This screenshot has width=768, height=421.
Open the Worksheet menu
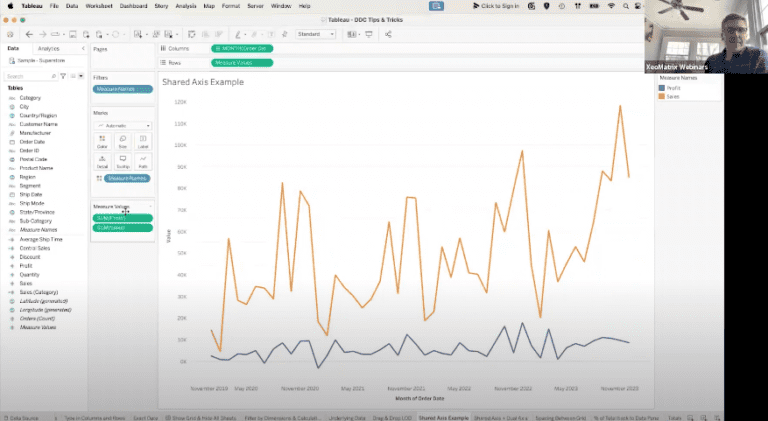(x=99, y=6)
